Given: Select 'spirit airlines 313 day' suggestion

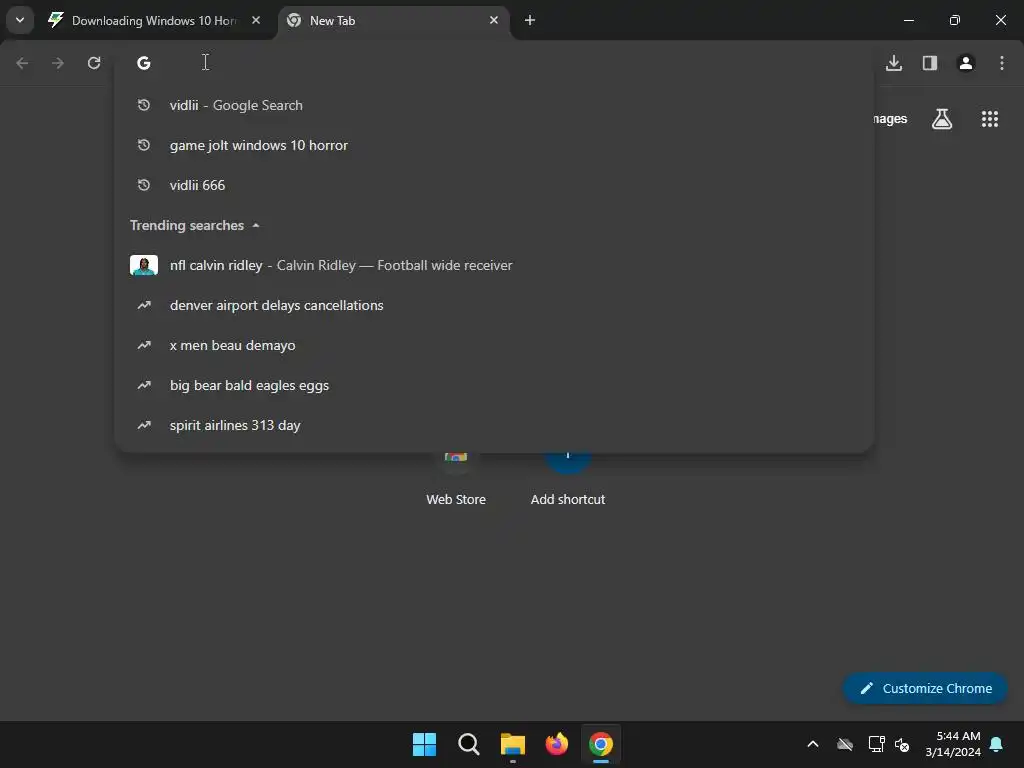Looking at the screenshot, I should [x=494, y=425].
